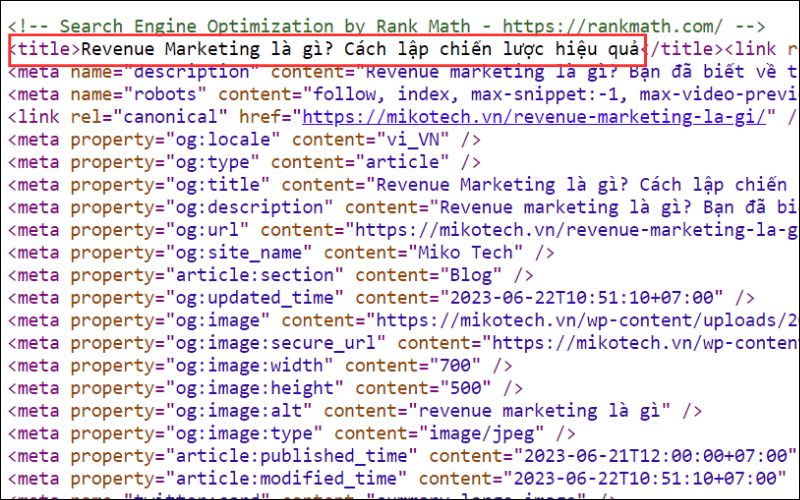Click the Rank Math SEO comment line
This screenshot has height=500, width=800.
coord(387,27)
